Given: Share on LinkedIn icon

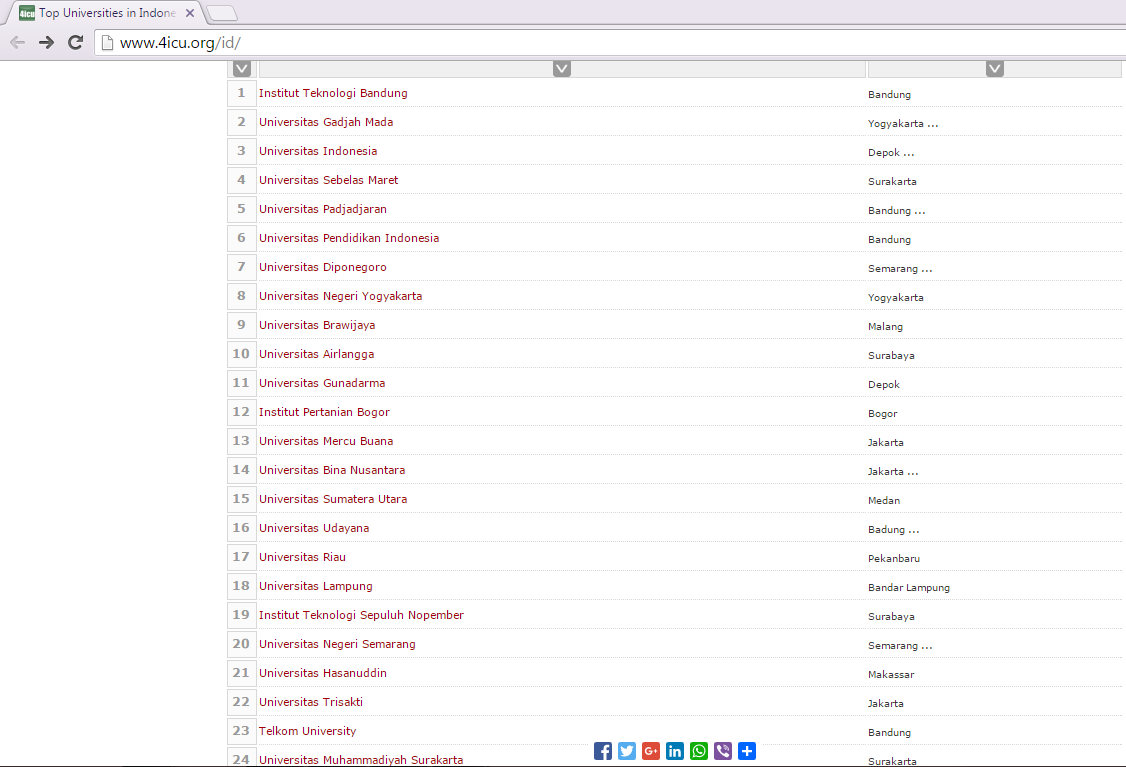Looking at the screenshot, I should (x=675, y=751).
